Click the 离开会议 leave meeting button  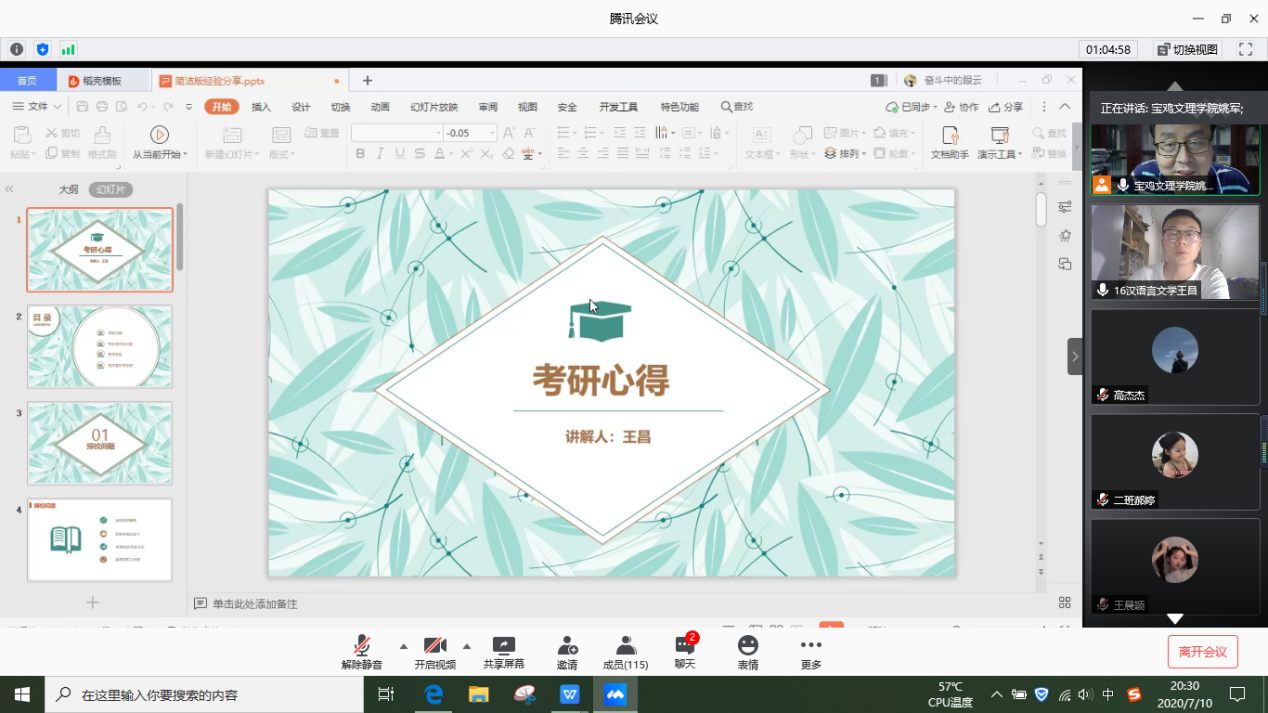click(x=1202, y=652)
